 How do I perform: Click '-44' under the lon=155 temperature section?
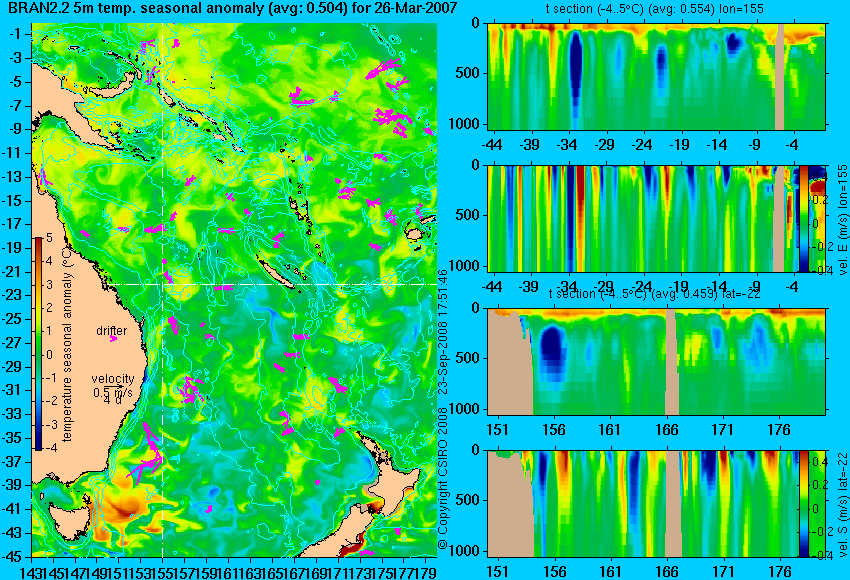tap(492, 145)
